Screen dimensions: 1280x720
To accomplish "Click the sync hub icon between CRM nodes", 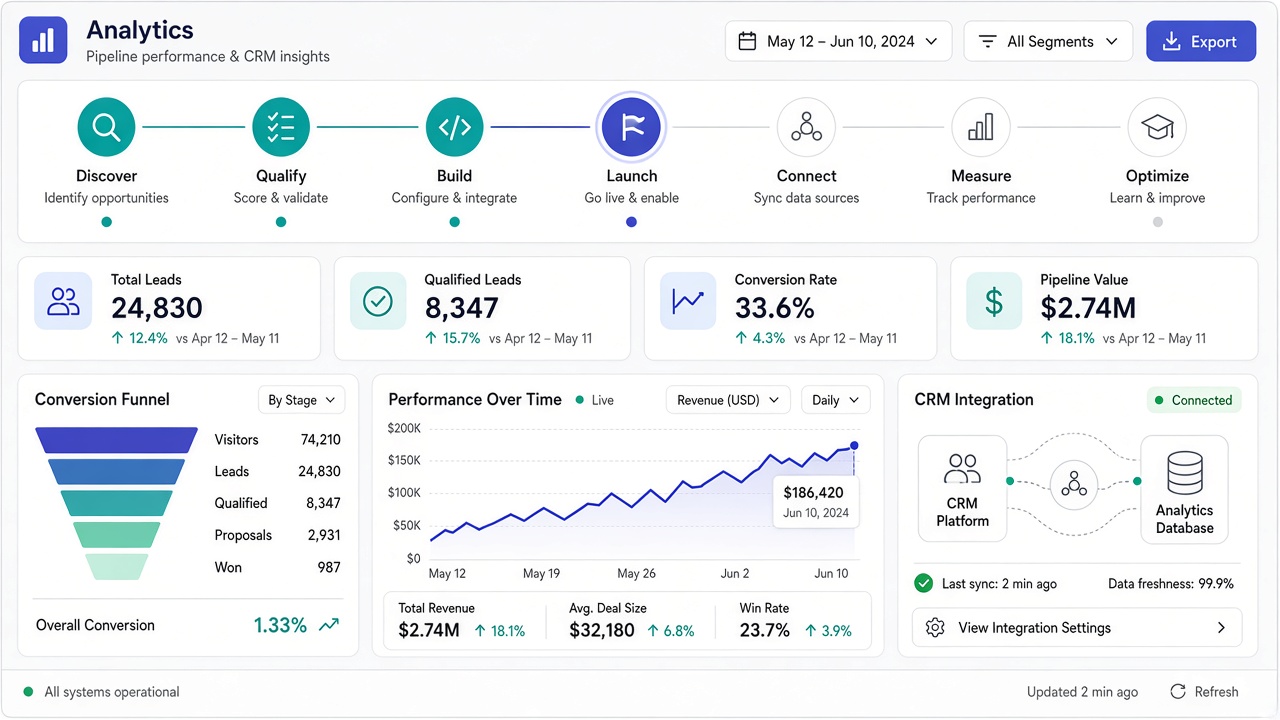I will [1074, 484].
